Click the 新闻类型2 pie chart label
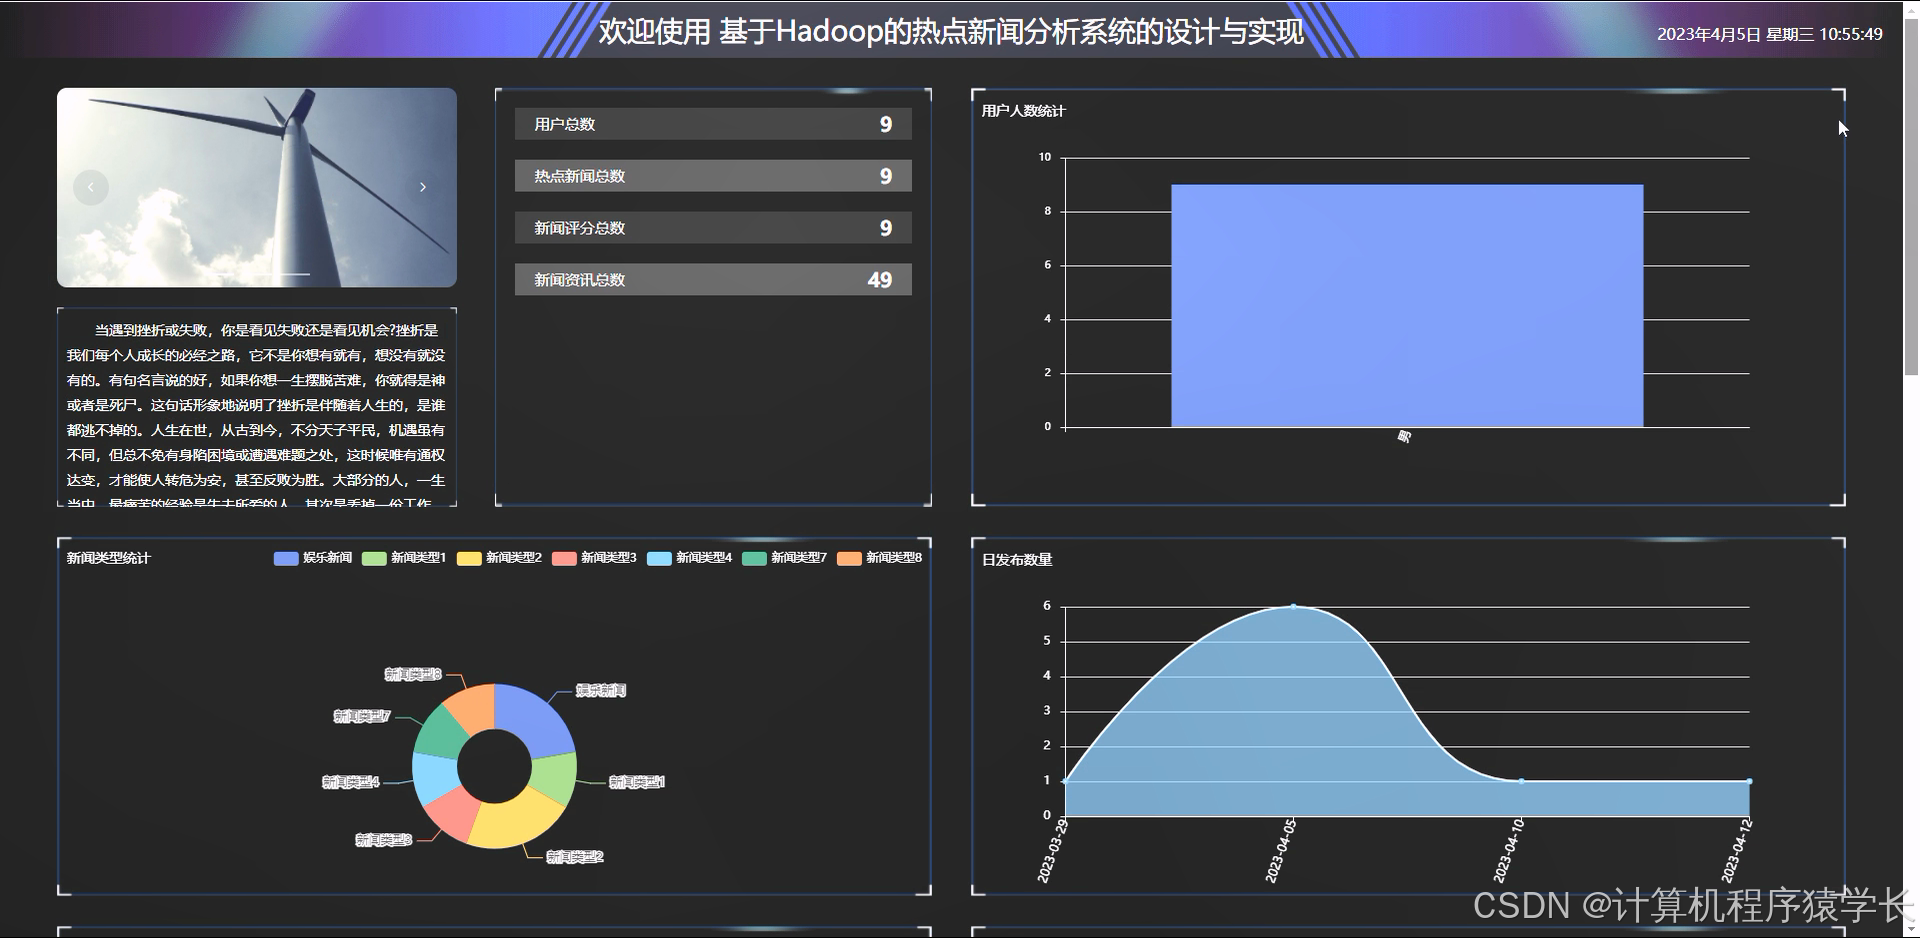This screenshot has height=938, width=1920. click(x=575, y=856)
